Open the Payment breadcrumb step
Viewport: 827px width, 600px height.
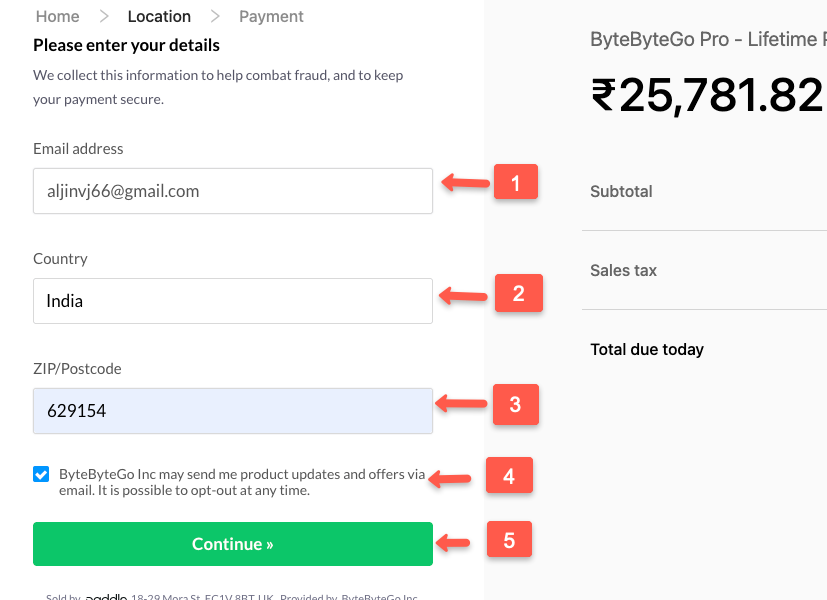(270, 16)
